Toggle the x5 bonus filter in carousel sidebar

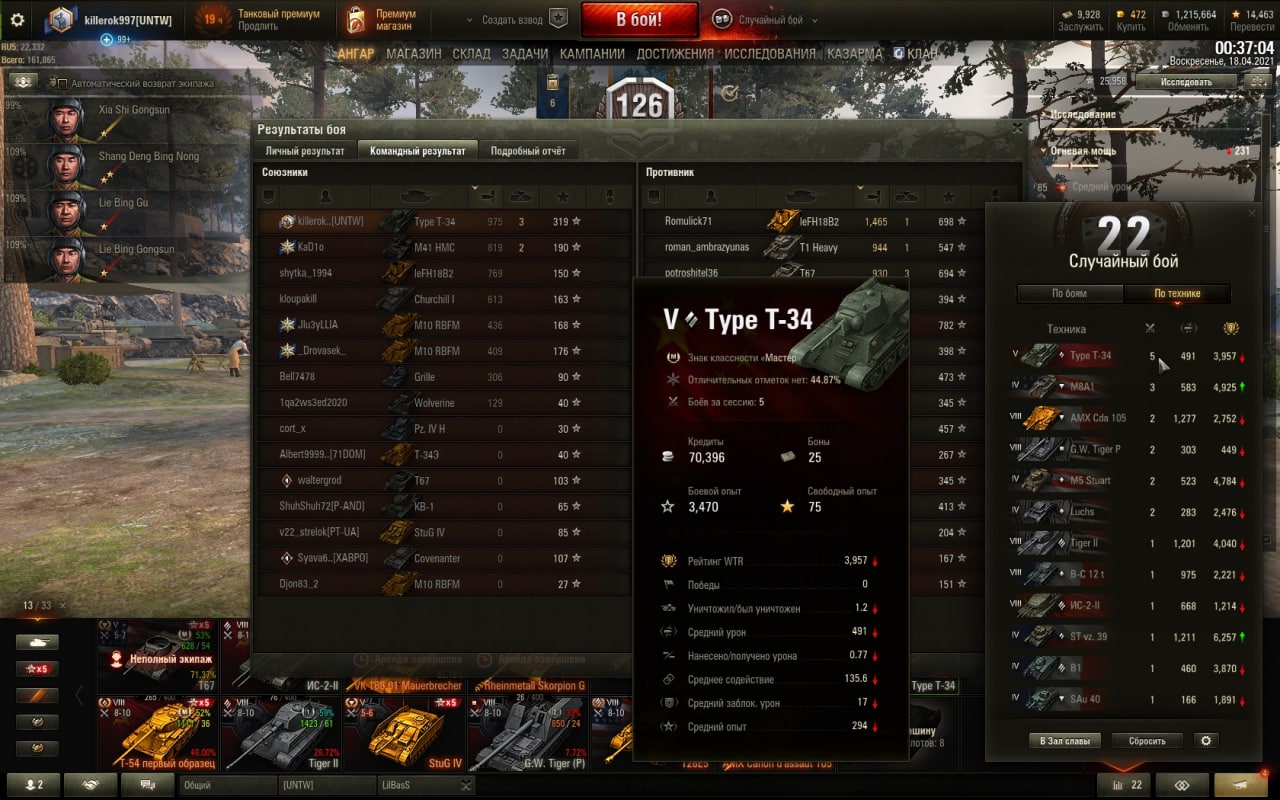37,669
